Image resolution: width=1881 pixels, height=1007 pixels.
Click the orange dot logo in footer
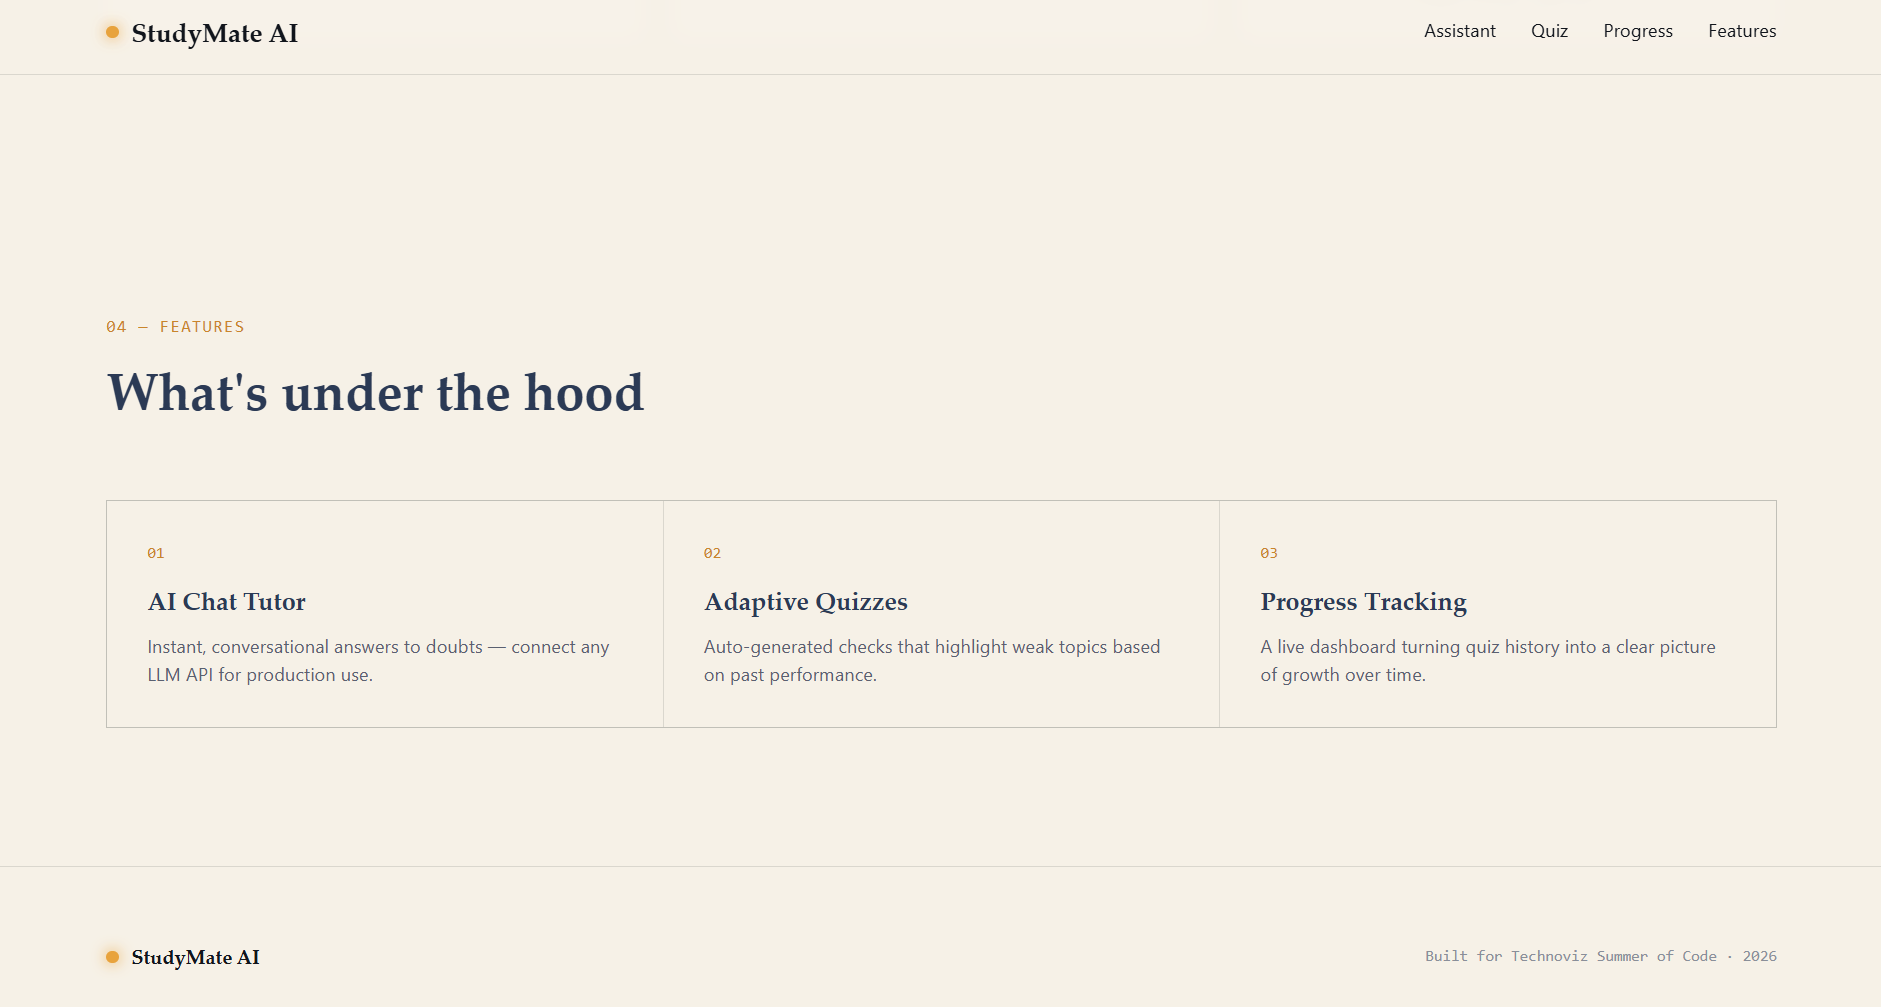pos(112,957)
